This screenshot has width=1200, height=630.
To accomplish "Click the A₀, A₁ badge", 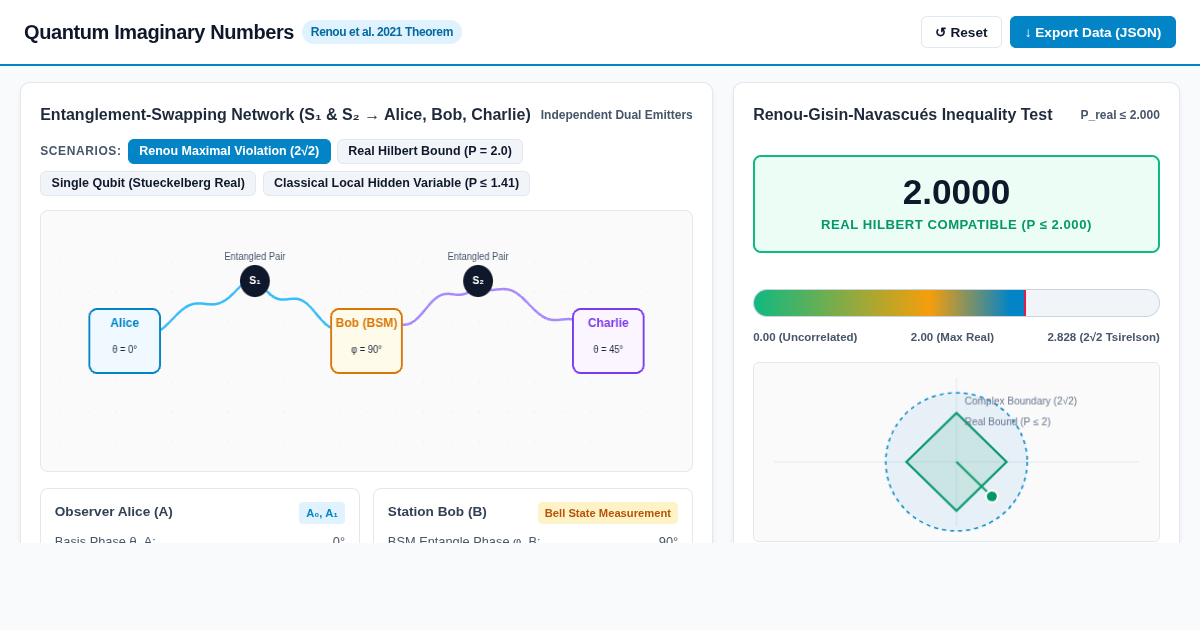I will point(322,513).
